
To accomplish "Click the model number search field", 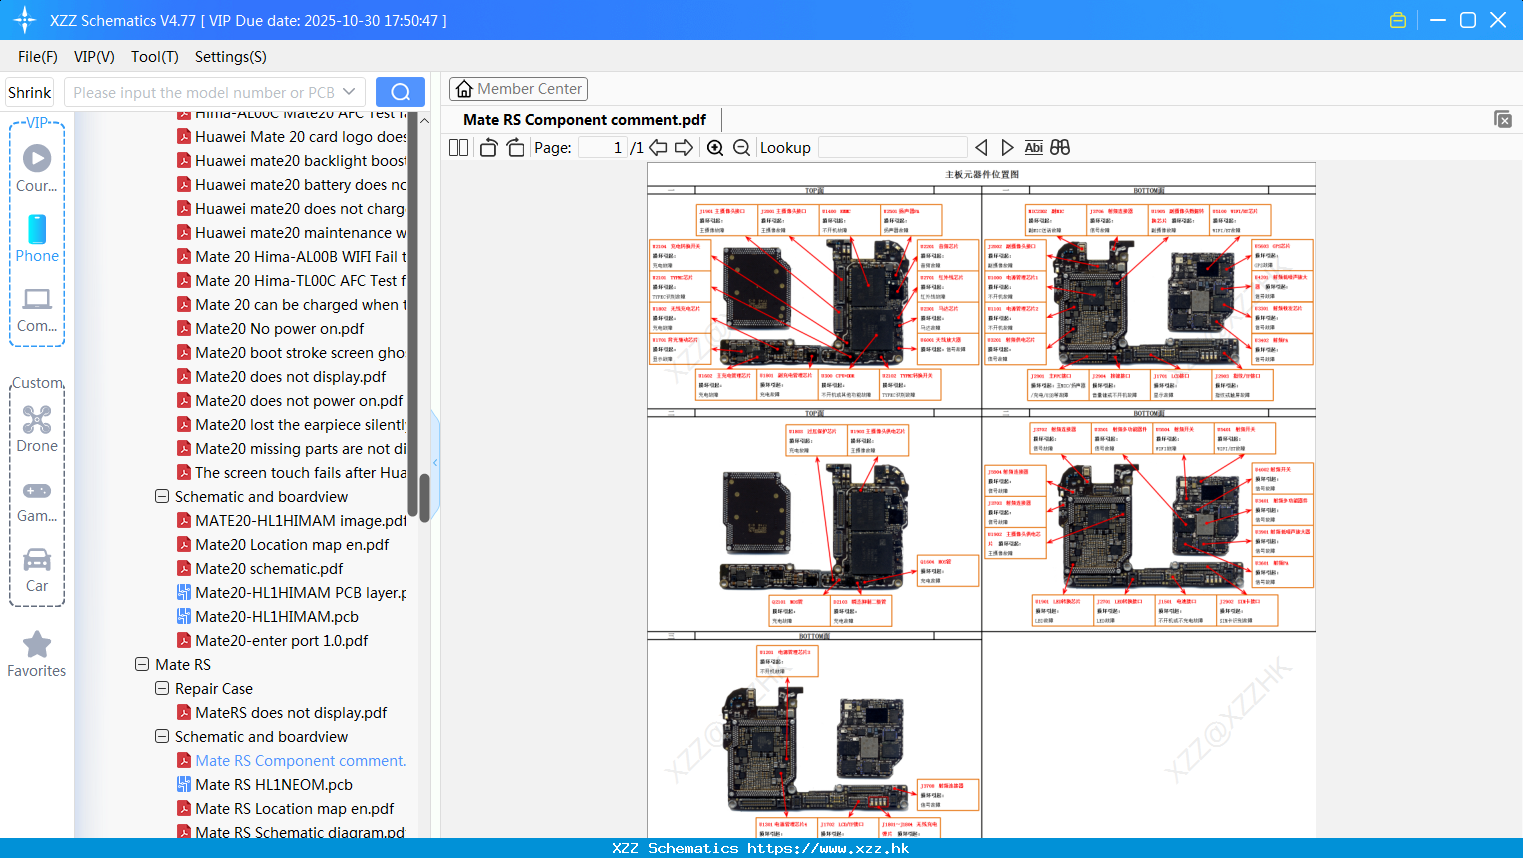I will click(204, 92).
